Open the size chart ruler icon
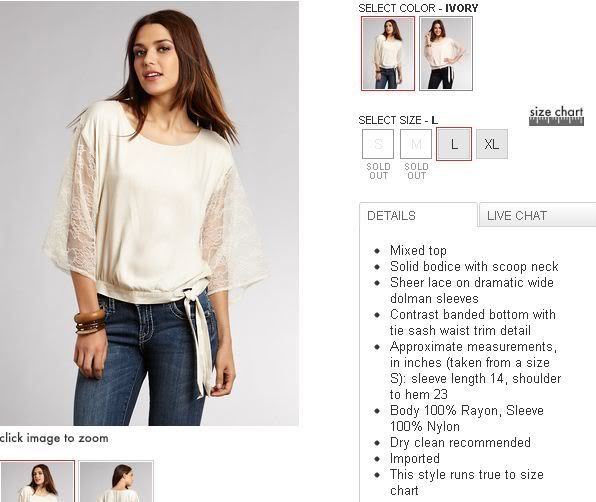Image resolution: width=596 pixels, height=502 pixels. [556, 122]
